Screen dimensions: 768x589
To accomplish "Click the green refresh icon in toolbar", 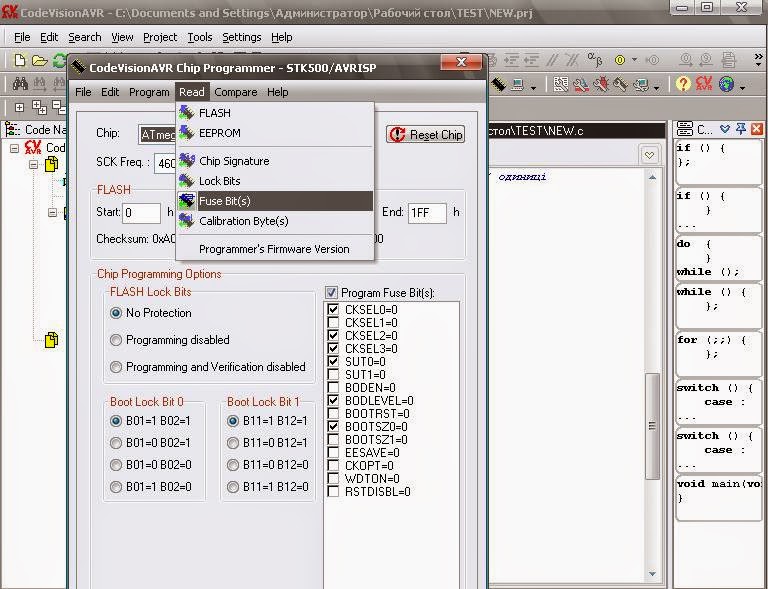I will click(59, 61).
